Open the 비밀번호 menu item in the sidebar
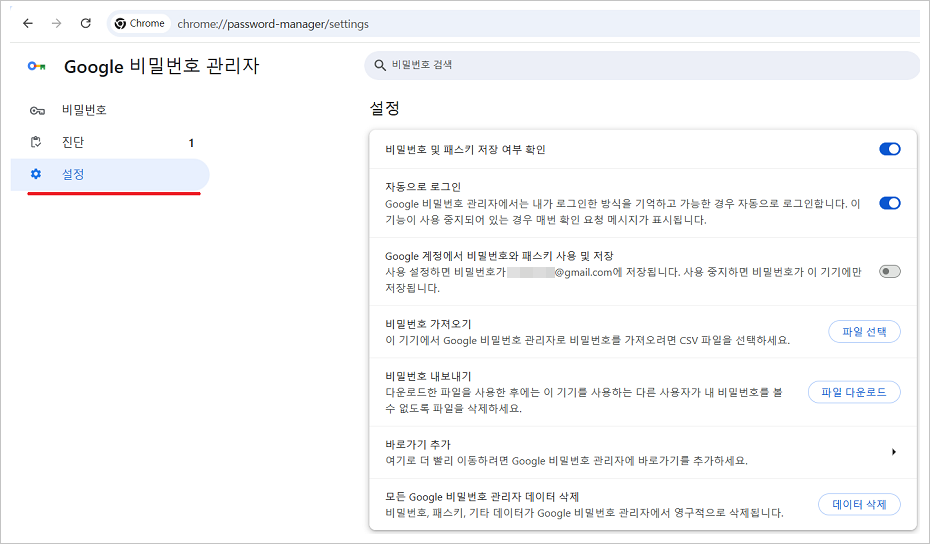This screenshot has width=930, height=544. click(110, 110)
